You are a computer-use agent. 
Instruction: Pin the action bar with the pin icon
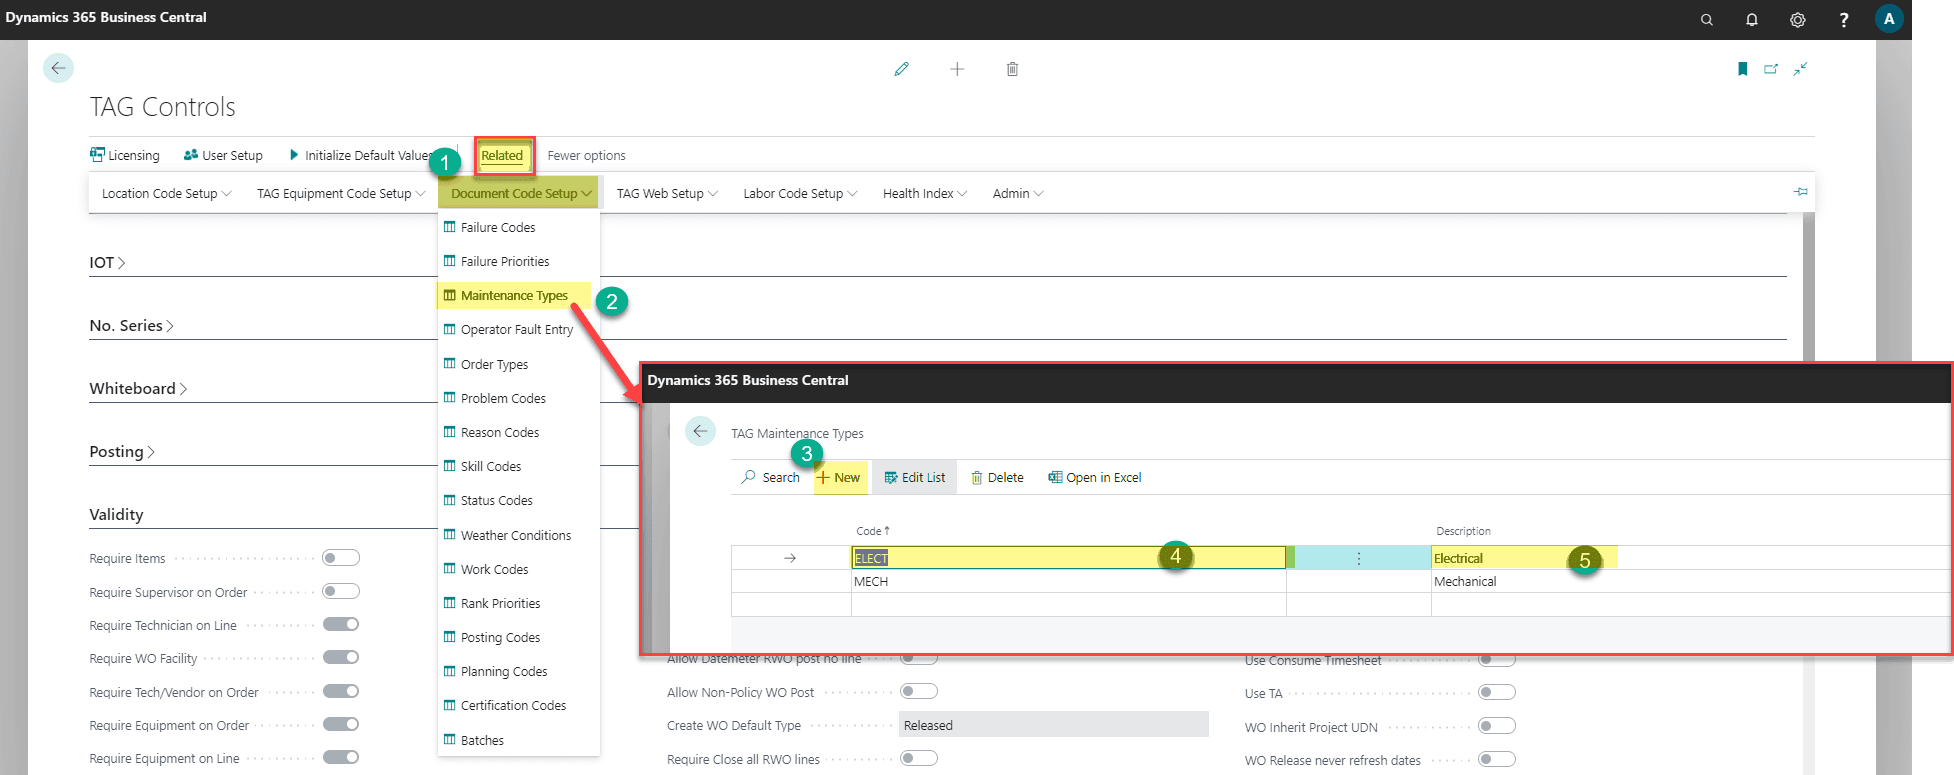click(1801, 192)
